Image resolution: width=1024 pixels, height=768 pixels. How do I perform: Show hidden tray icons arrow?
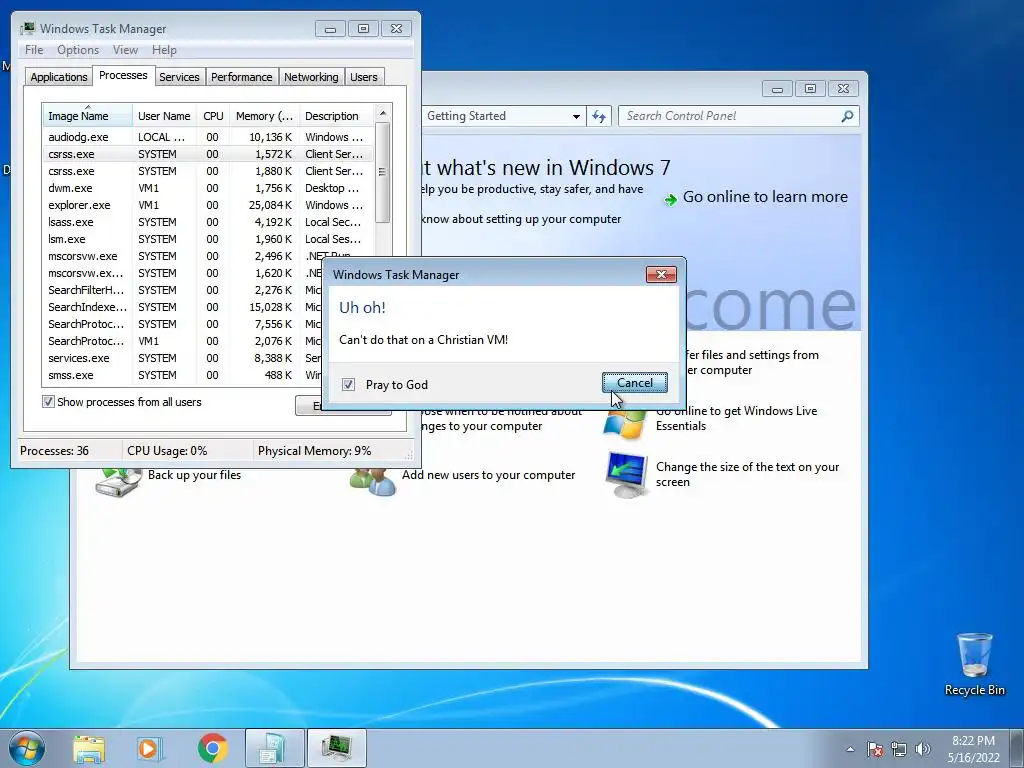[850, 749]
